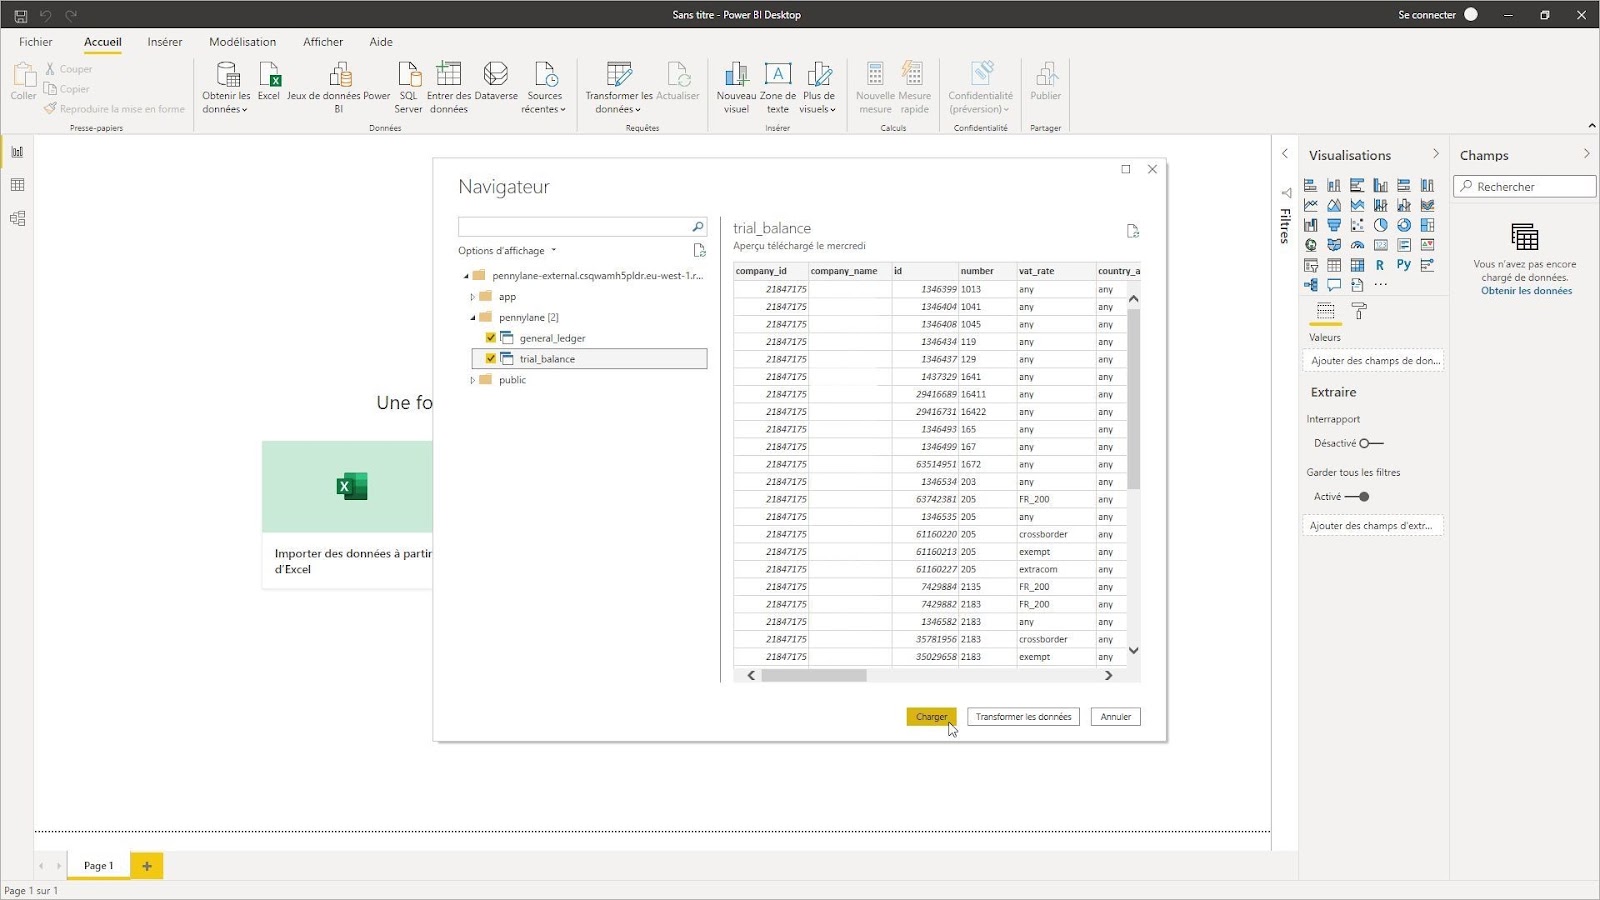Click the preview horizontal scrollbar thumb

(814, 676)
